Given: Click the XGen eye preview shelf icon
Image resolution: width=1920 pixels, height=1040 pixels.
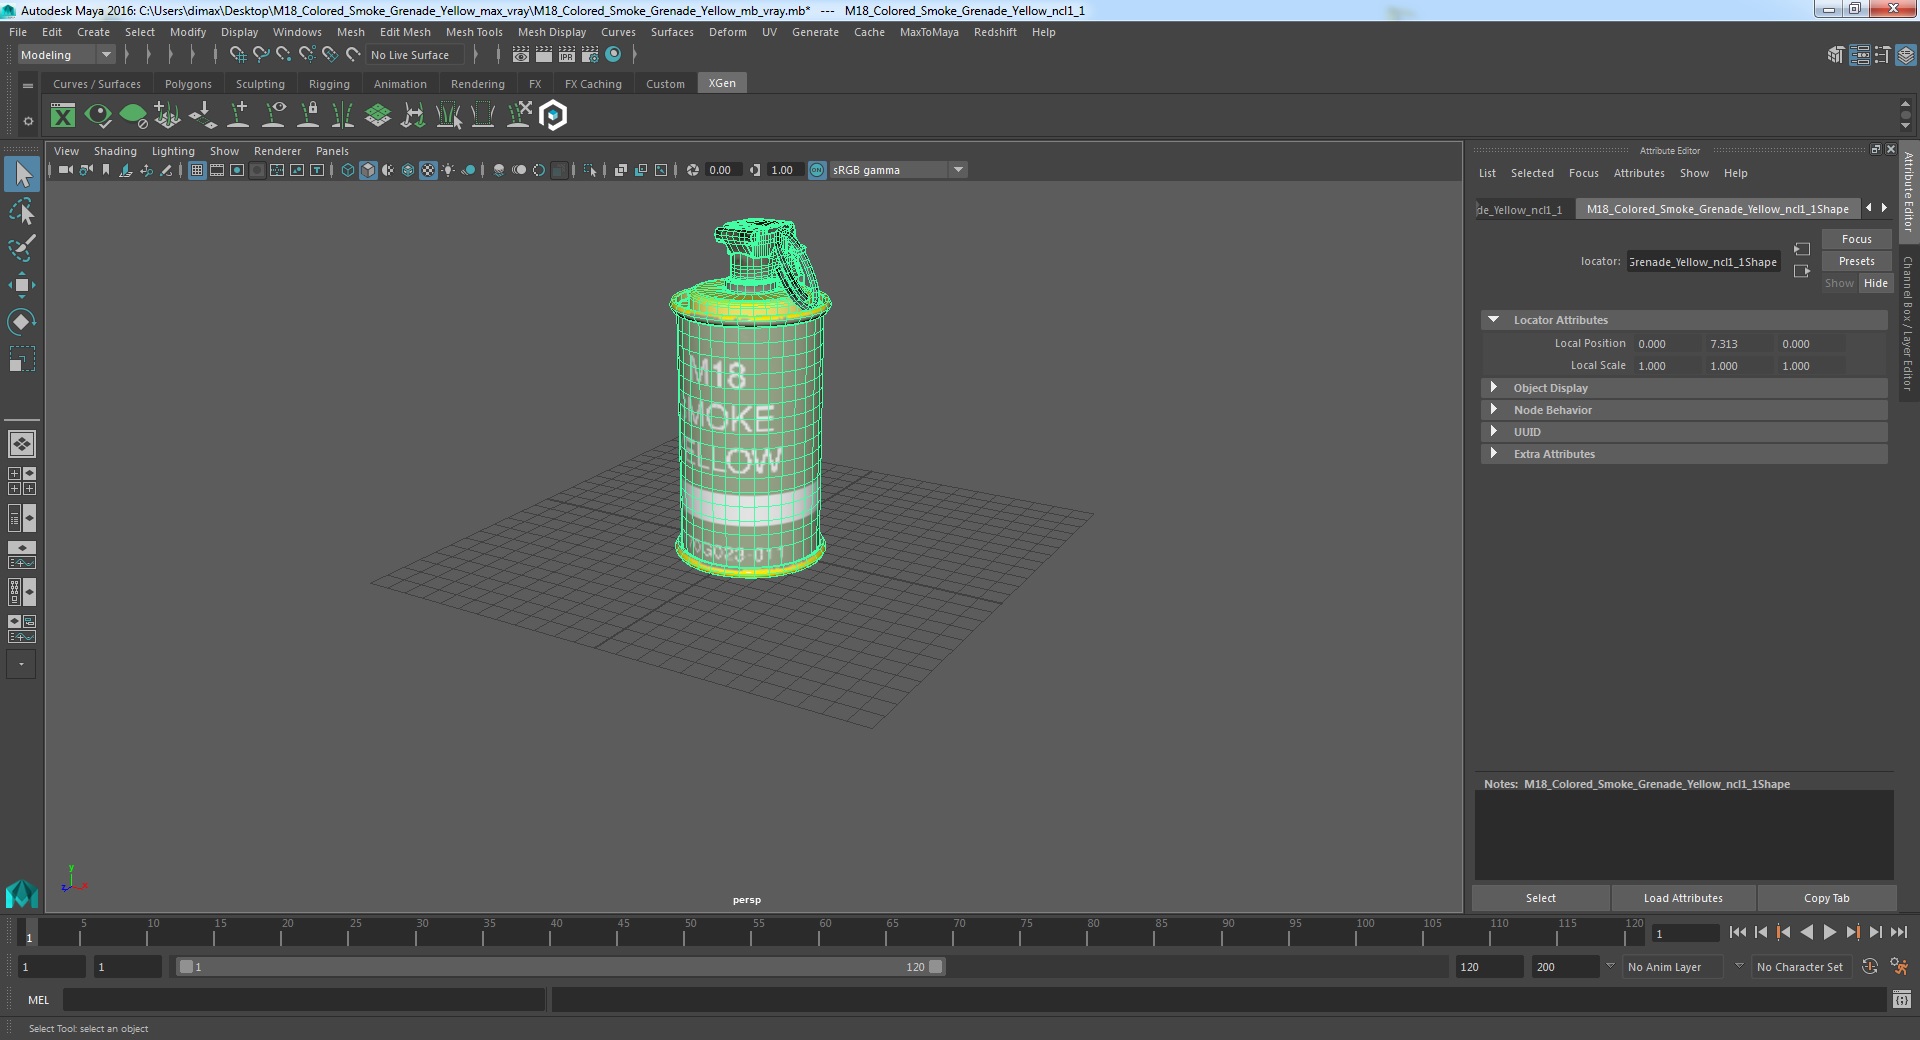Looking at the screenshot, I should 98,116.
